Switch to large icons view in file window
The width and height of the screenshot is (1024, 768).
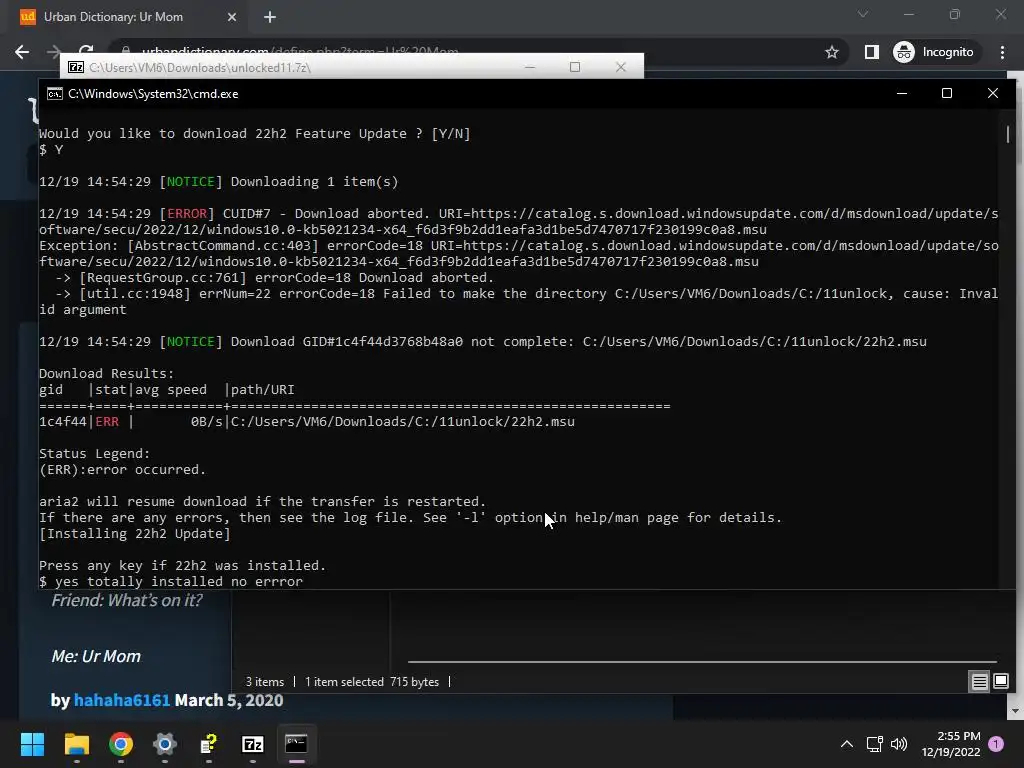(x=1000, y=682)
